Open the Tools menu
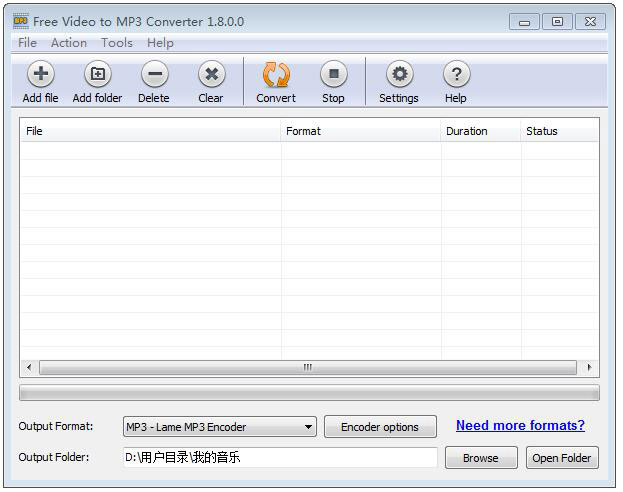 point(117,43)
